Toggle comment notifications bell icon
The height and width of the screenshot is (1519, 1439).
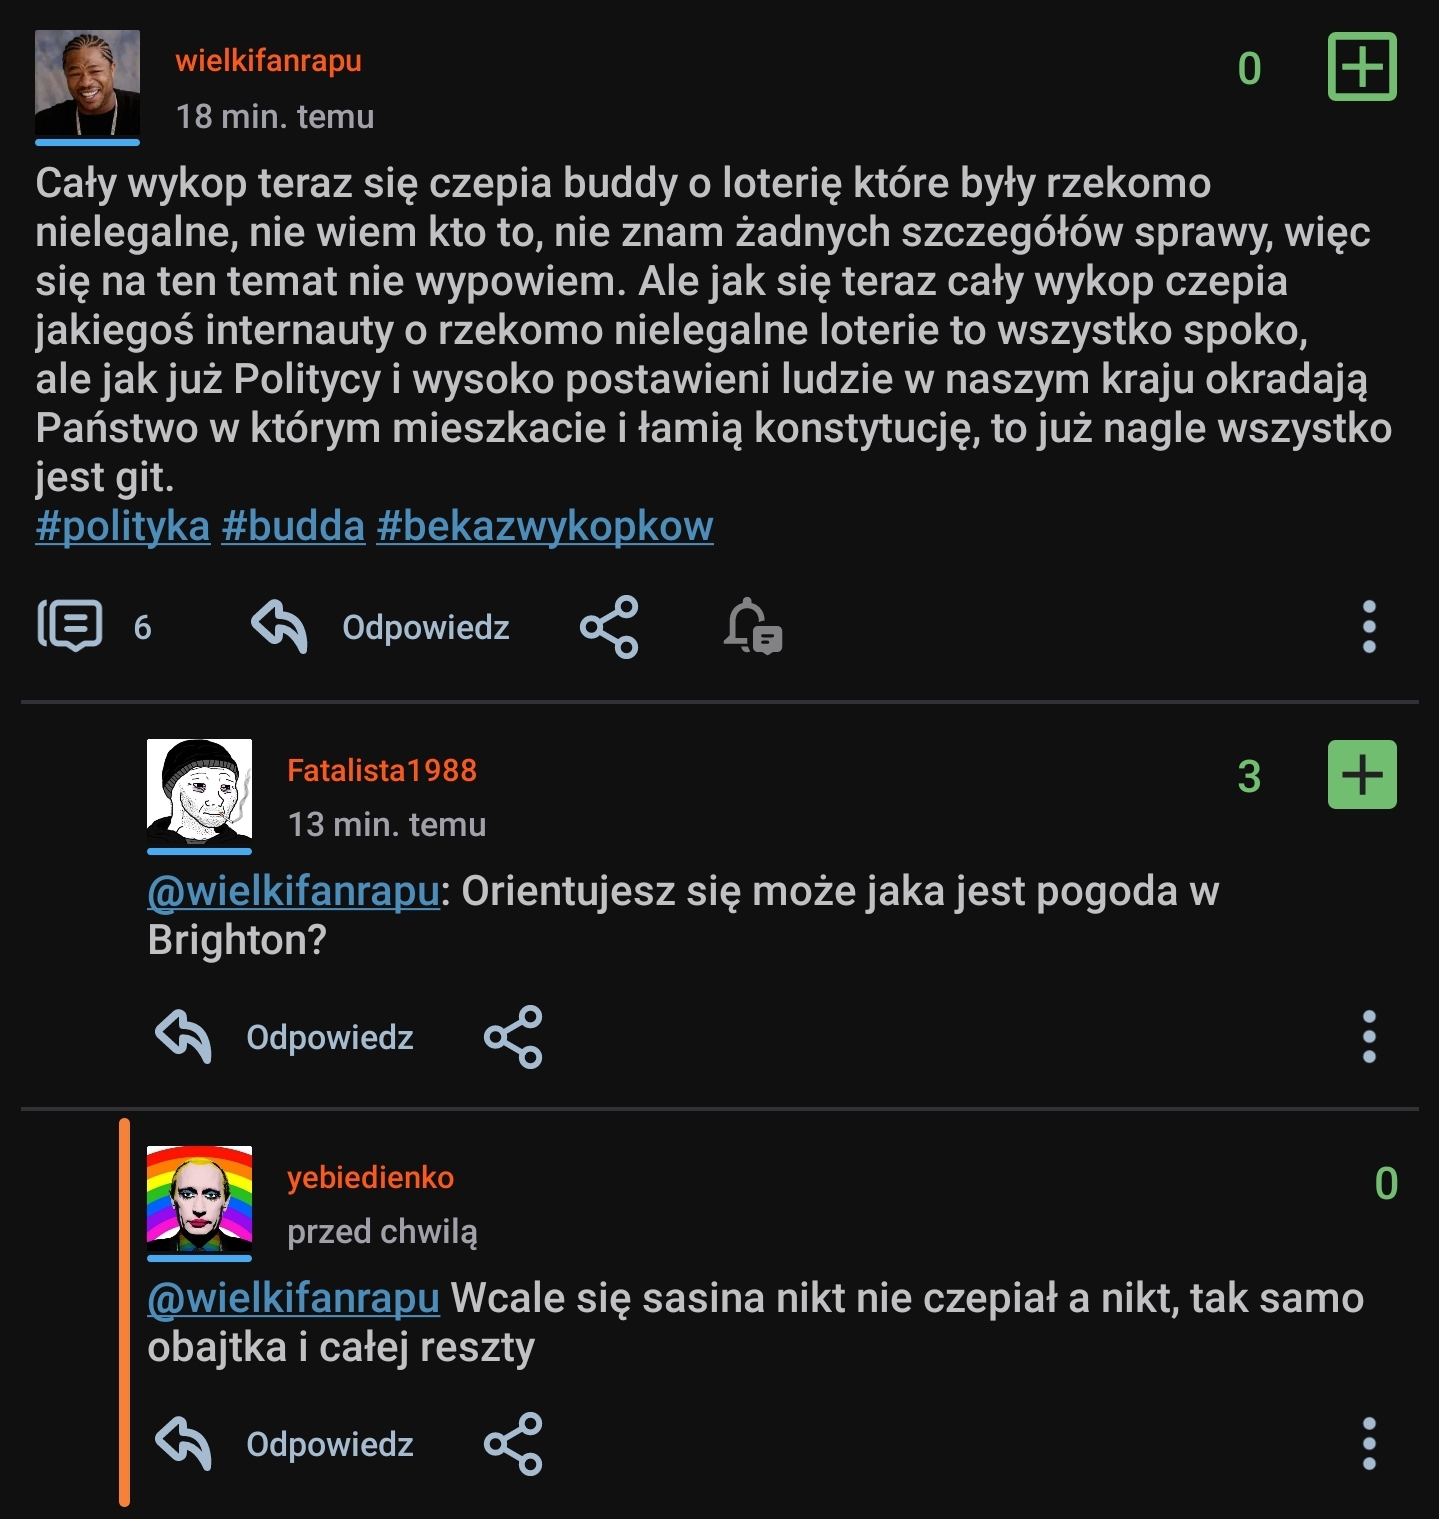pyautogui.click(x=753, y=627)
